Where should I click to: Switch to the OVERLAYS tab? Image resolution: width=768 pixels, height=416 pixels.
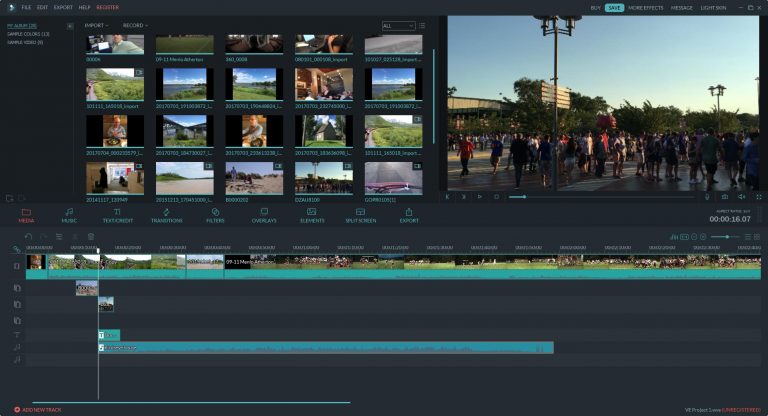point(264,215)
